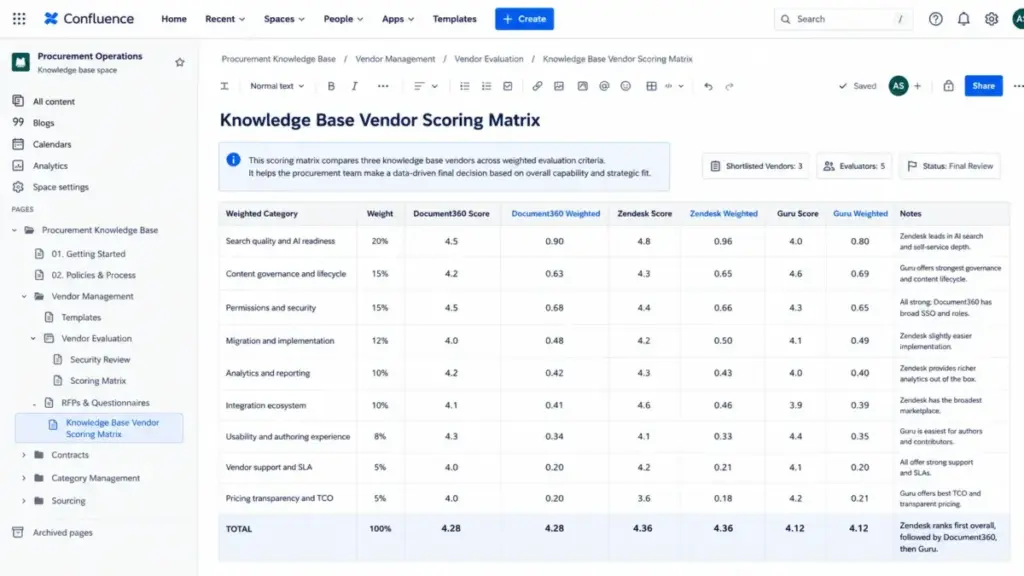
Task: Click the AS editor avatar
Action: point(899,86)
